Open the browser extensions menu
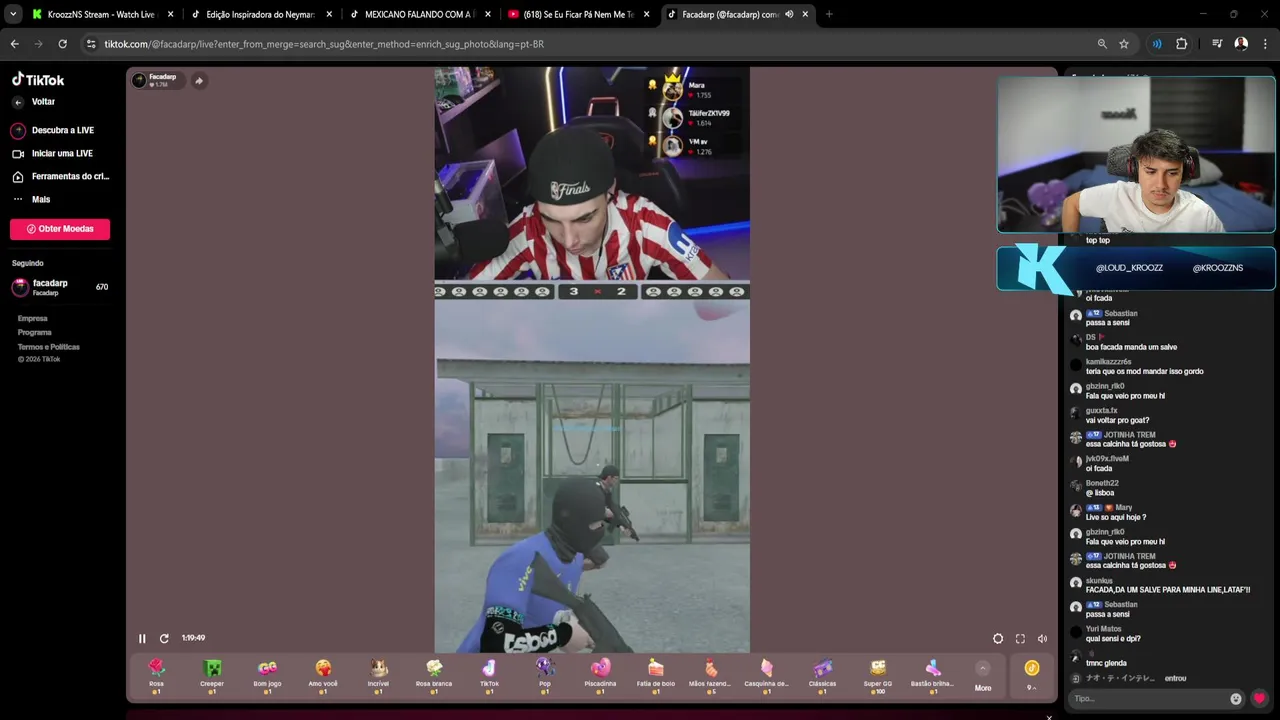Screen dimensions: 1280x720 pos(1182,44)
